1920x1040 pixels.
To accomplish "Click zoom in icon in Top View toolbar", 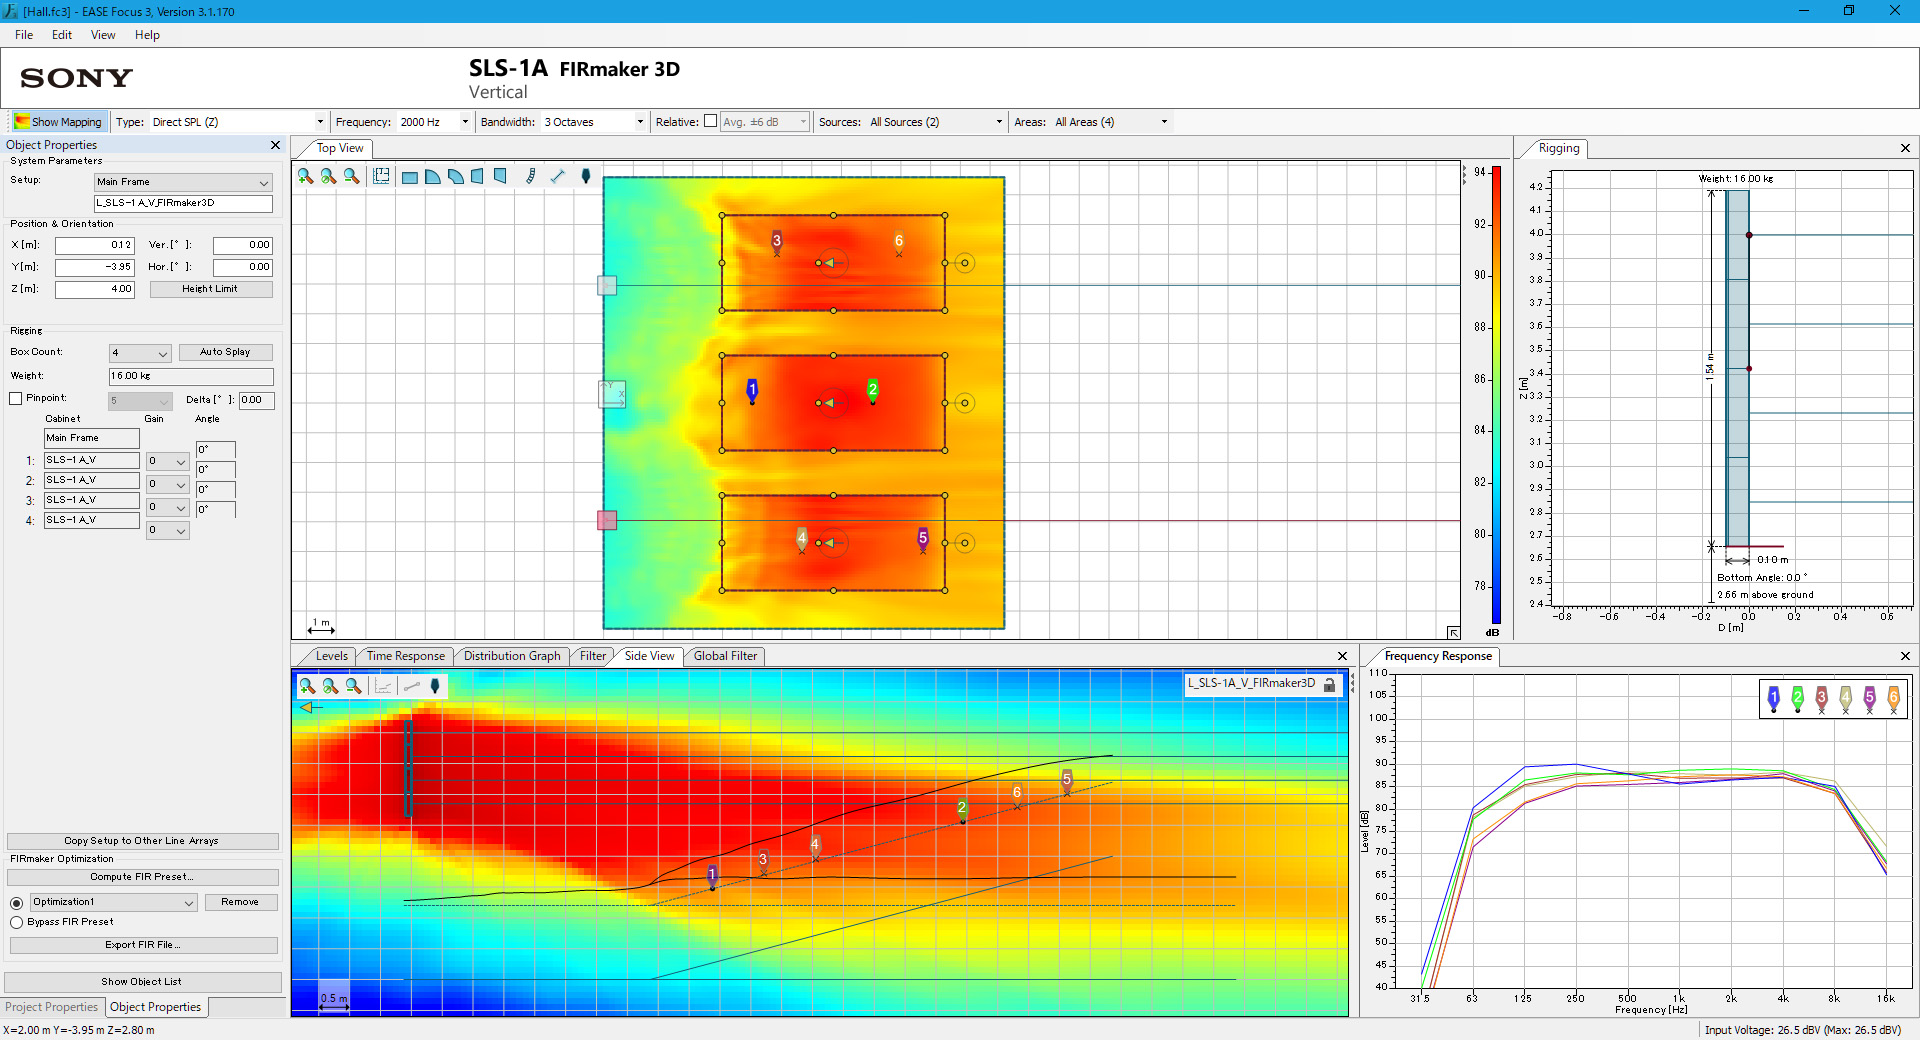I will point(305,176).
